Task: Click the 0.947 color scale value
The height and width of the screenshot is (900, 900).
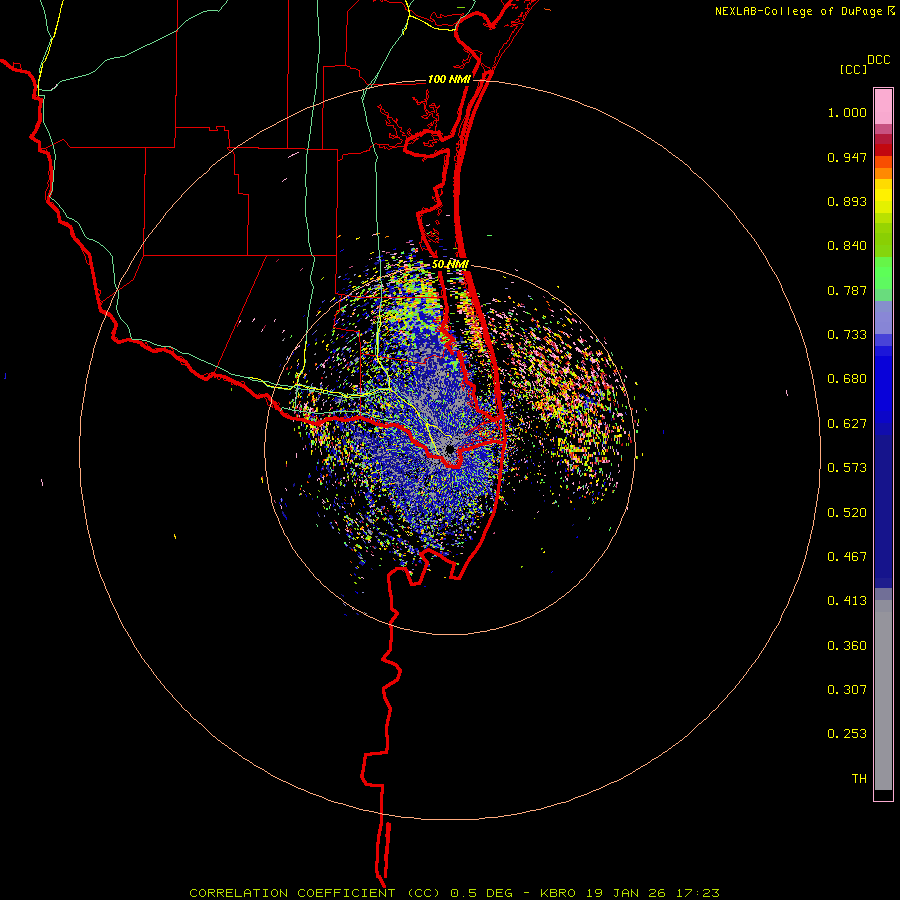Action: (x=847, y=157)
